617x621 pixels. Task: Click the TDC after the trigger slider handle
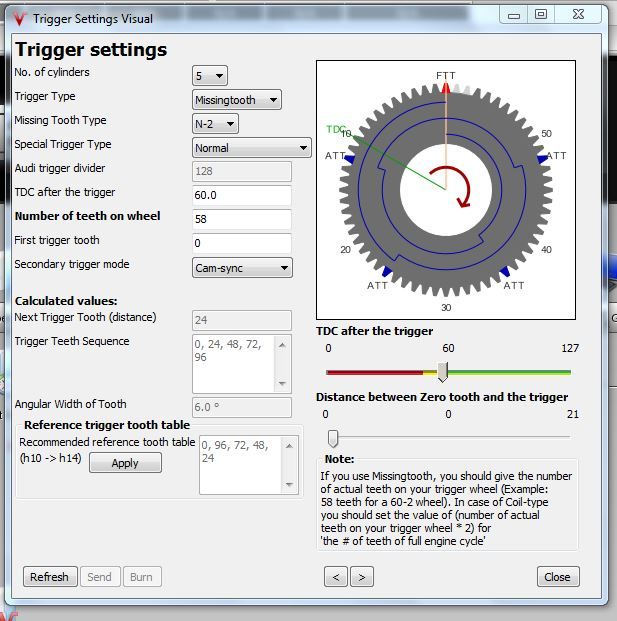click(x=443, y=372)
